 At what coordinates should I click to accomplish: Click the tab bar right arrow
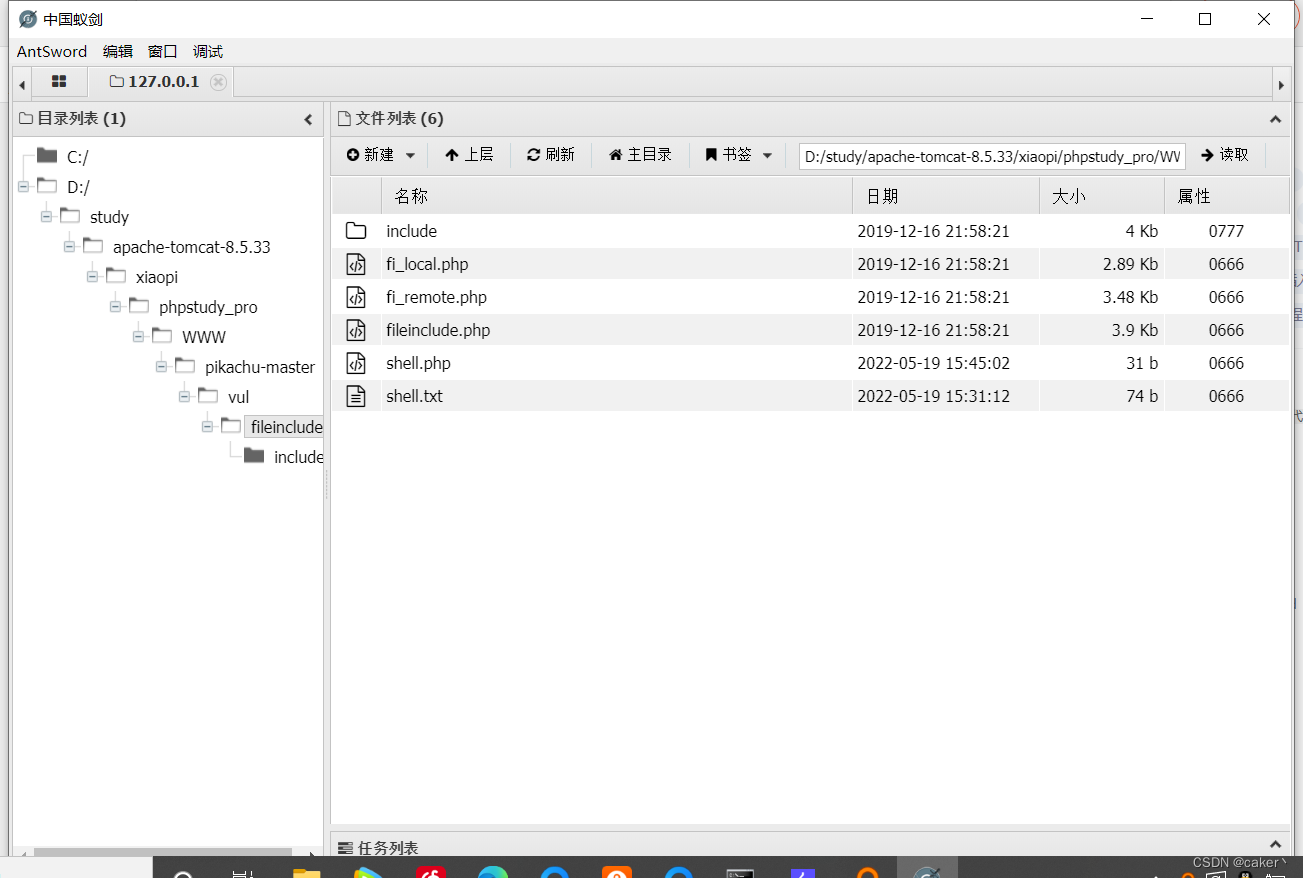click(1281, 84)
